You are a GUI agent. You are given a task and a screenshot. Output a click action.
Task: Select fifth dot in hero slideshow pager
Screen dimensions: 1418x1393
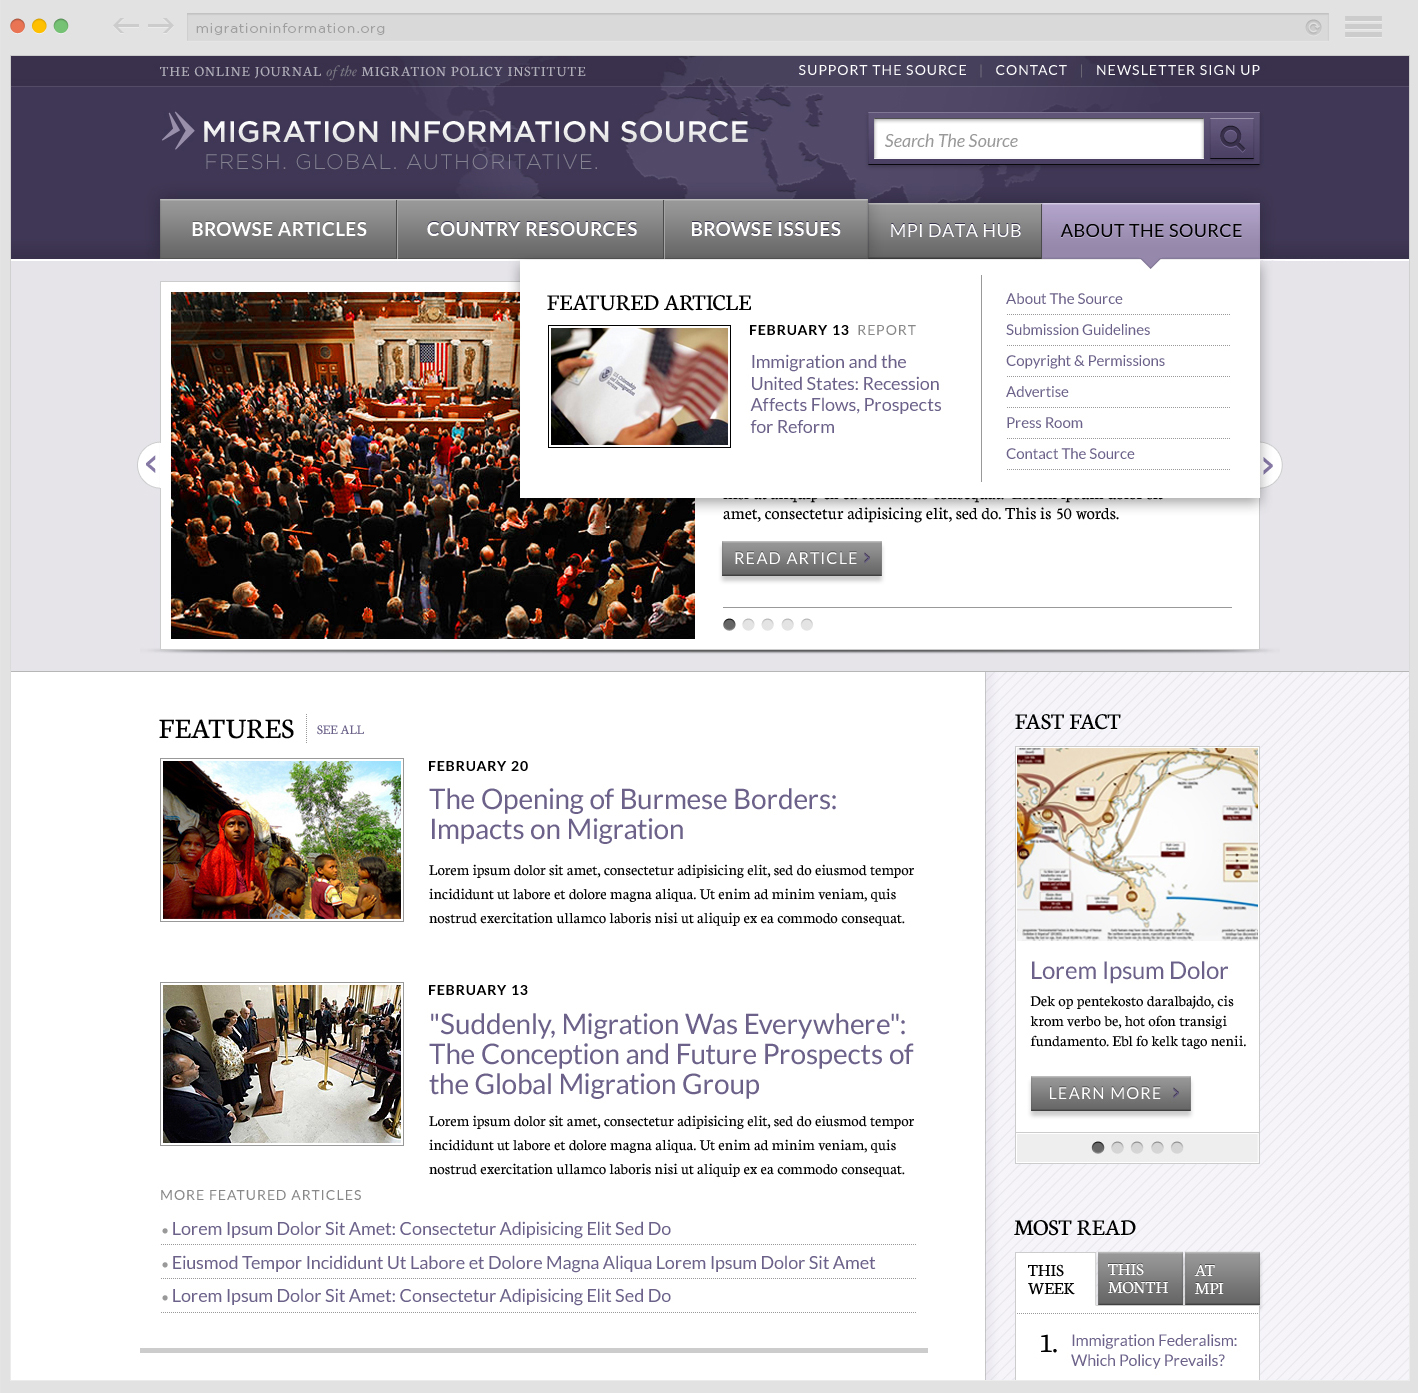(x=807, y=624)
